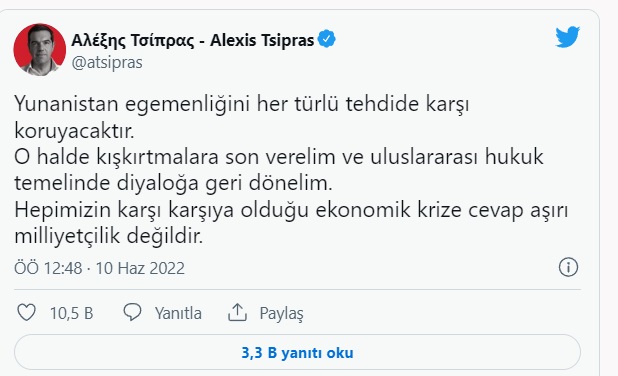Click tweet sentence starting 'O halde'
Viewport: 618px width, 376px height.
click(279, 170)
